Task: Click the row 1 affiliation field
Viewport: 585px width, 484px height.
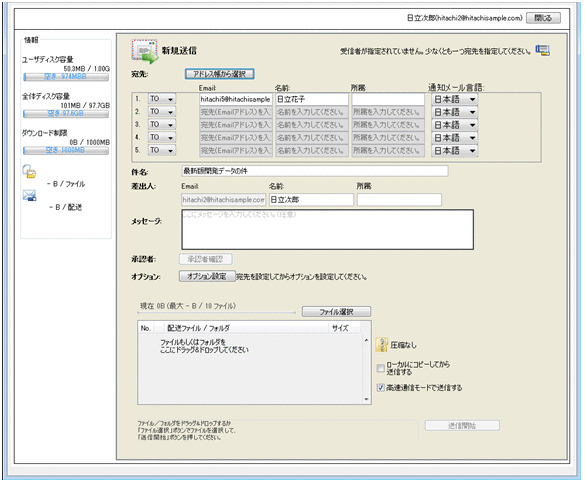Action: click(388, 99)
